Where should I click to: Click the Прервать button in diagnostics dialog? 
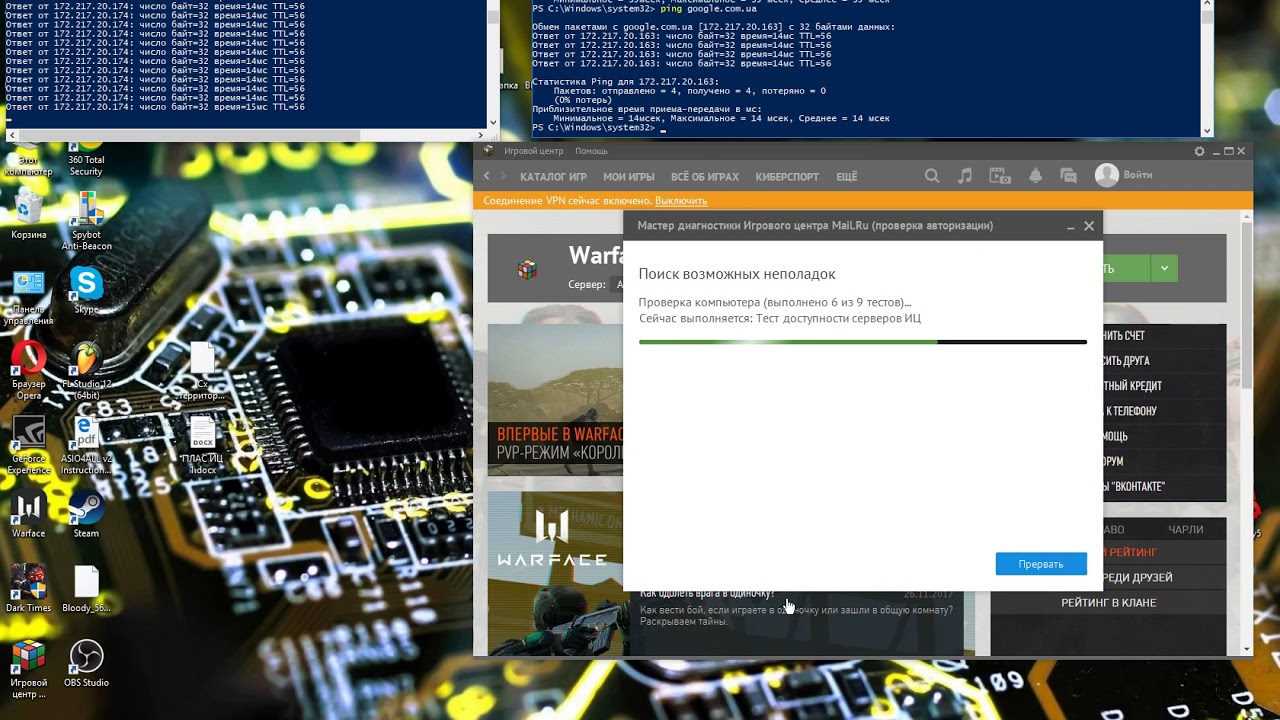(1041, 564)
